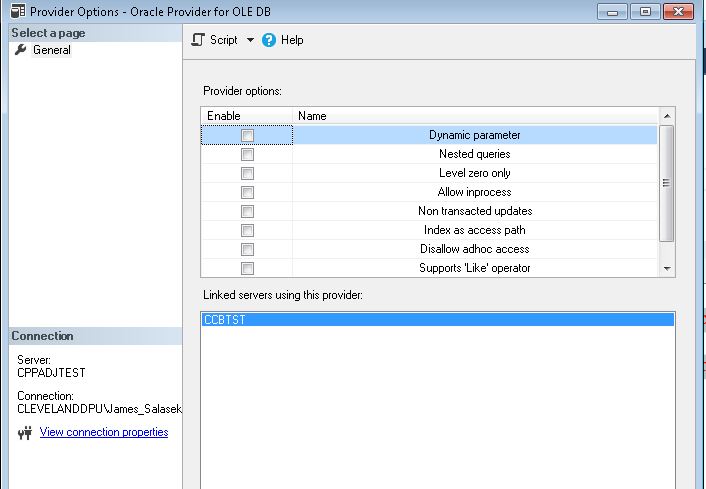Open the Script dropdown arrow
Screen dimensions: 706x489
250,40
